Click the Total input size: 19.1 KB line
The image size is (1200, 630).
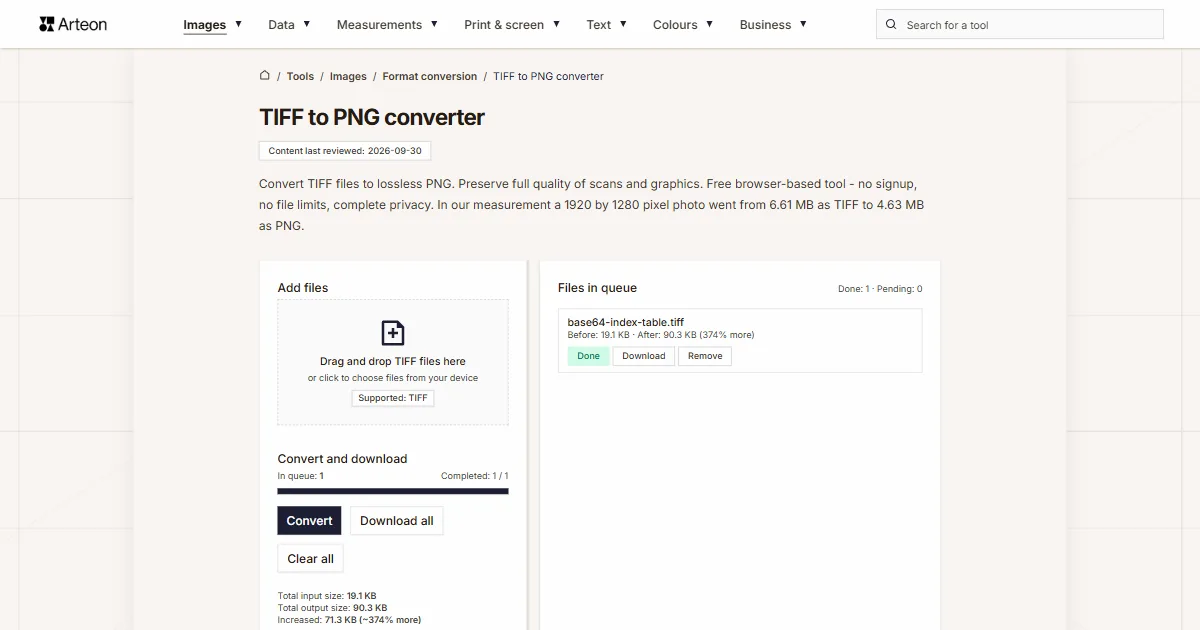pyautogui.click(x=327, y=596)
